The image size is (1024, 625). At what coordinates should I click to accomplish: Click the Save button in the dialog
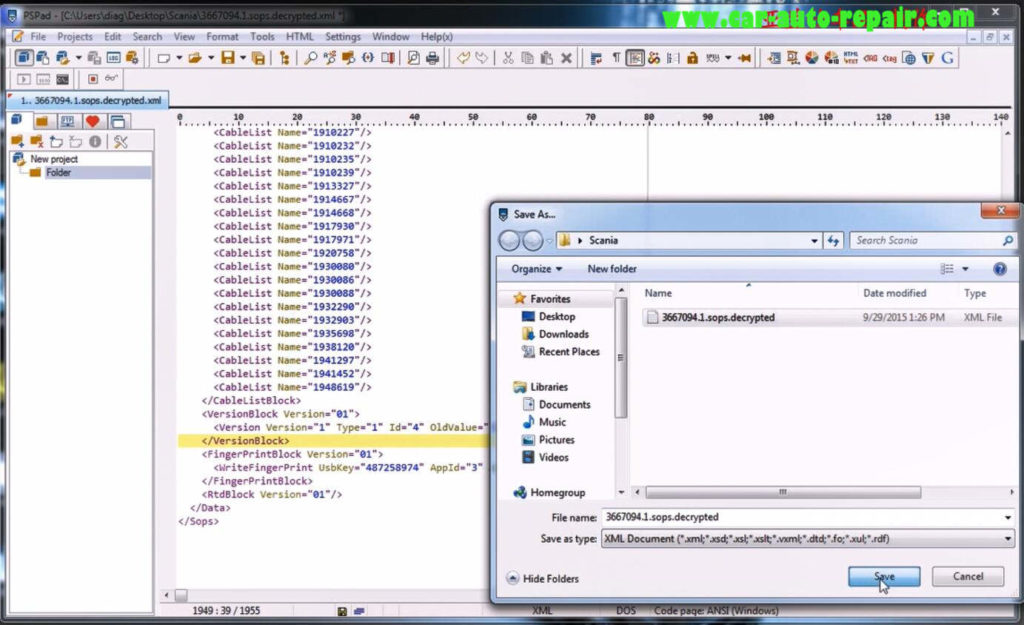click(884, 576)
